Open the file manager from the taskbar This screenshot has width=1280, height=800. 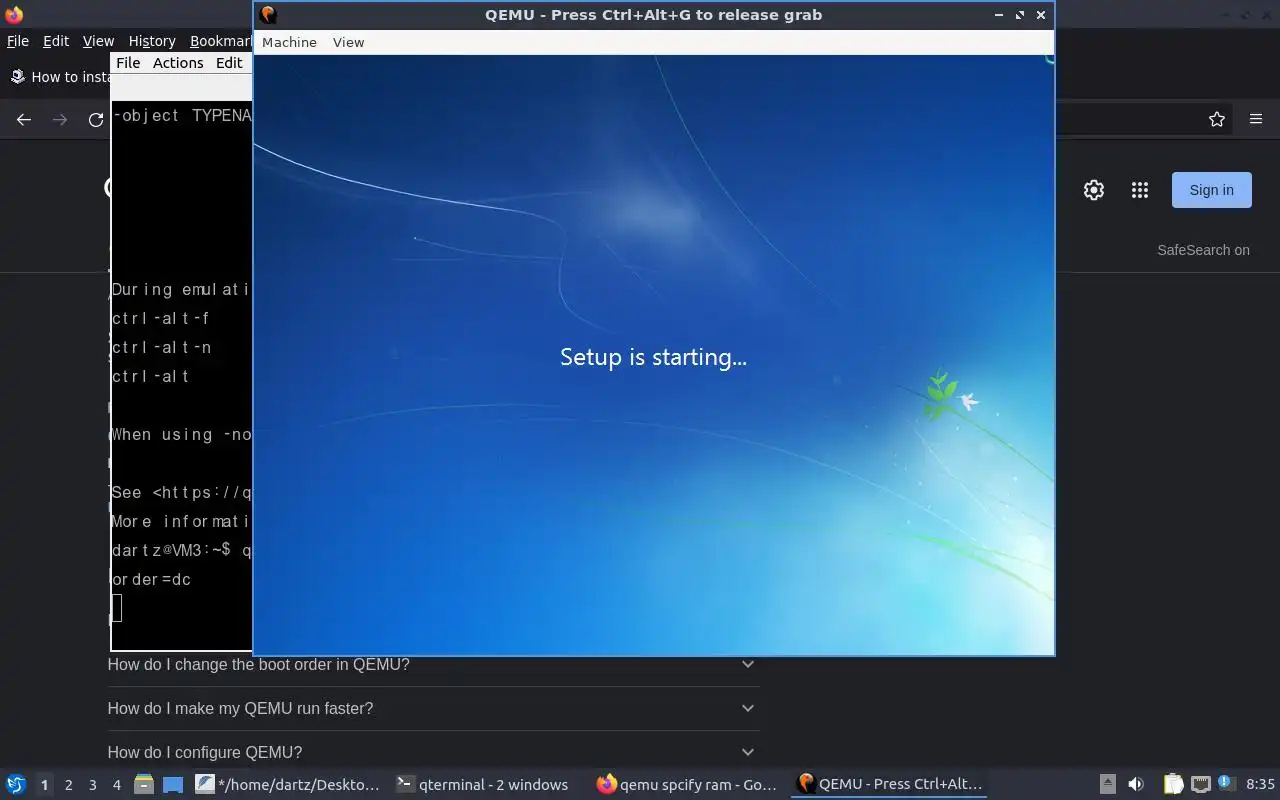(143, 784)
